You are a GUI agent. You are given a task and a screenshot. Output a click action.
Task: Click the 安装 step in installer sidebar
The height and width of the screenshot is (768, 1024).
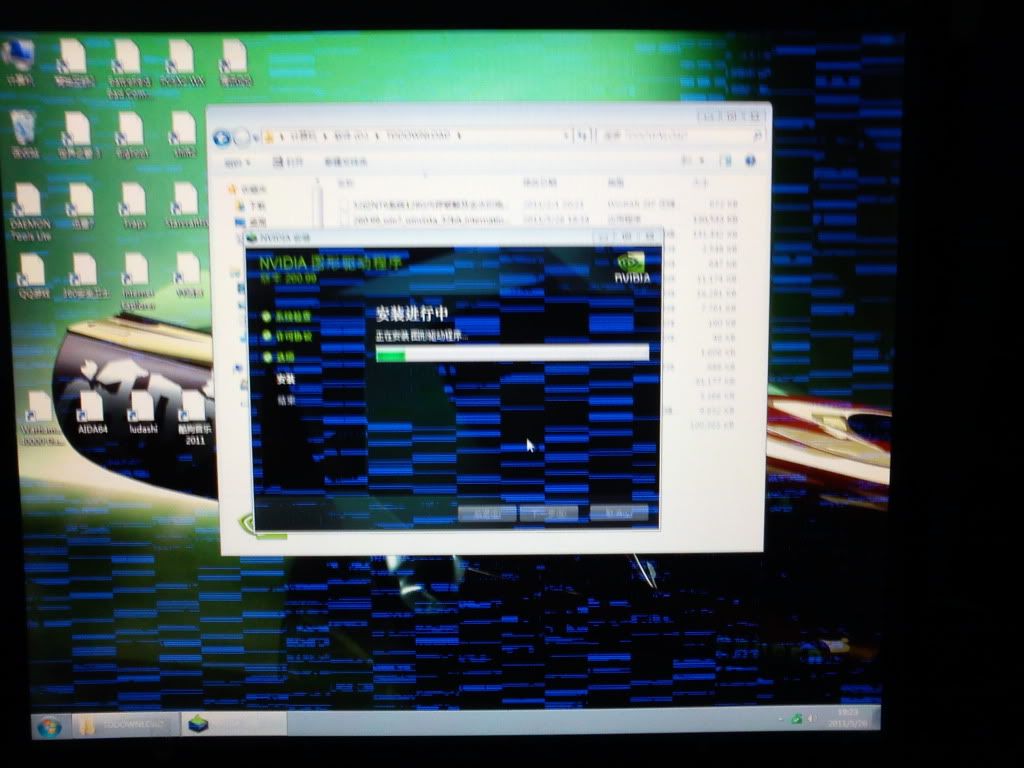[285, 379]
